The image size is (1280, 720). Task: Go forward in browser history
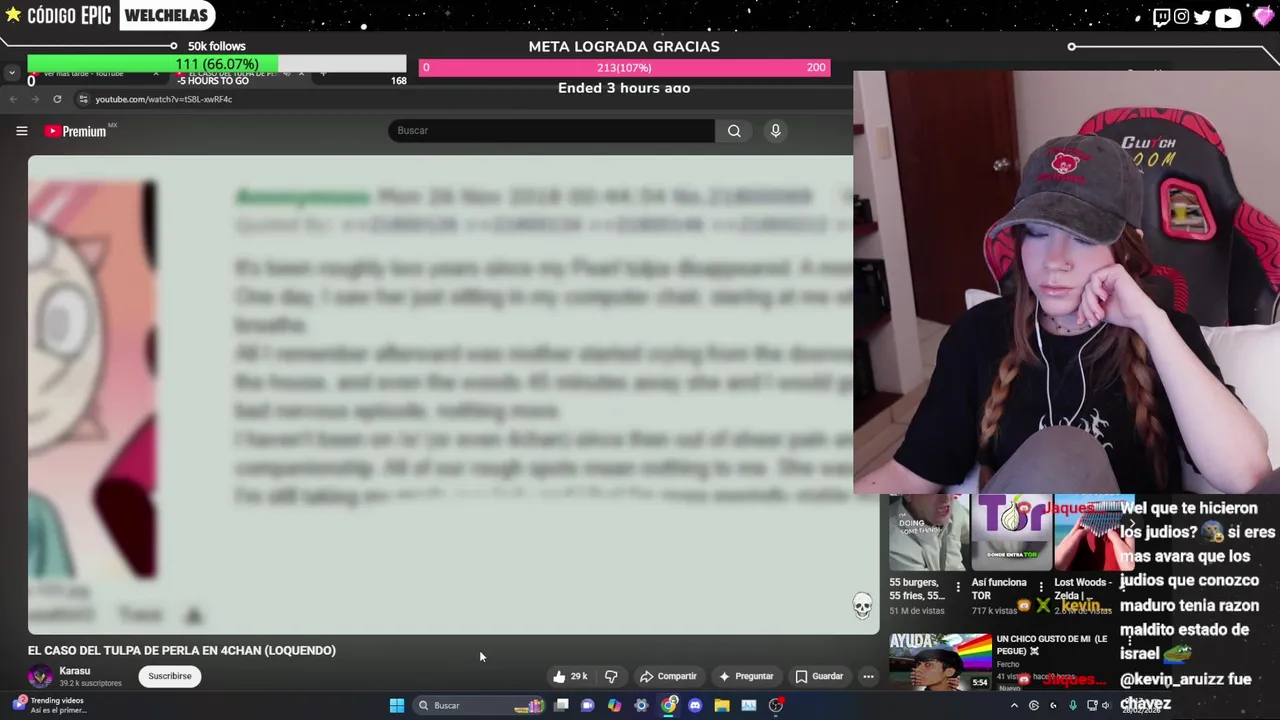coord(34,99)
